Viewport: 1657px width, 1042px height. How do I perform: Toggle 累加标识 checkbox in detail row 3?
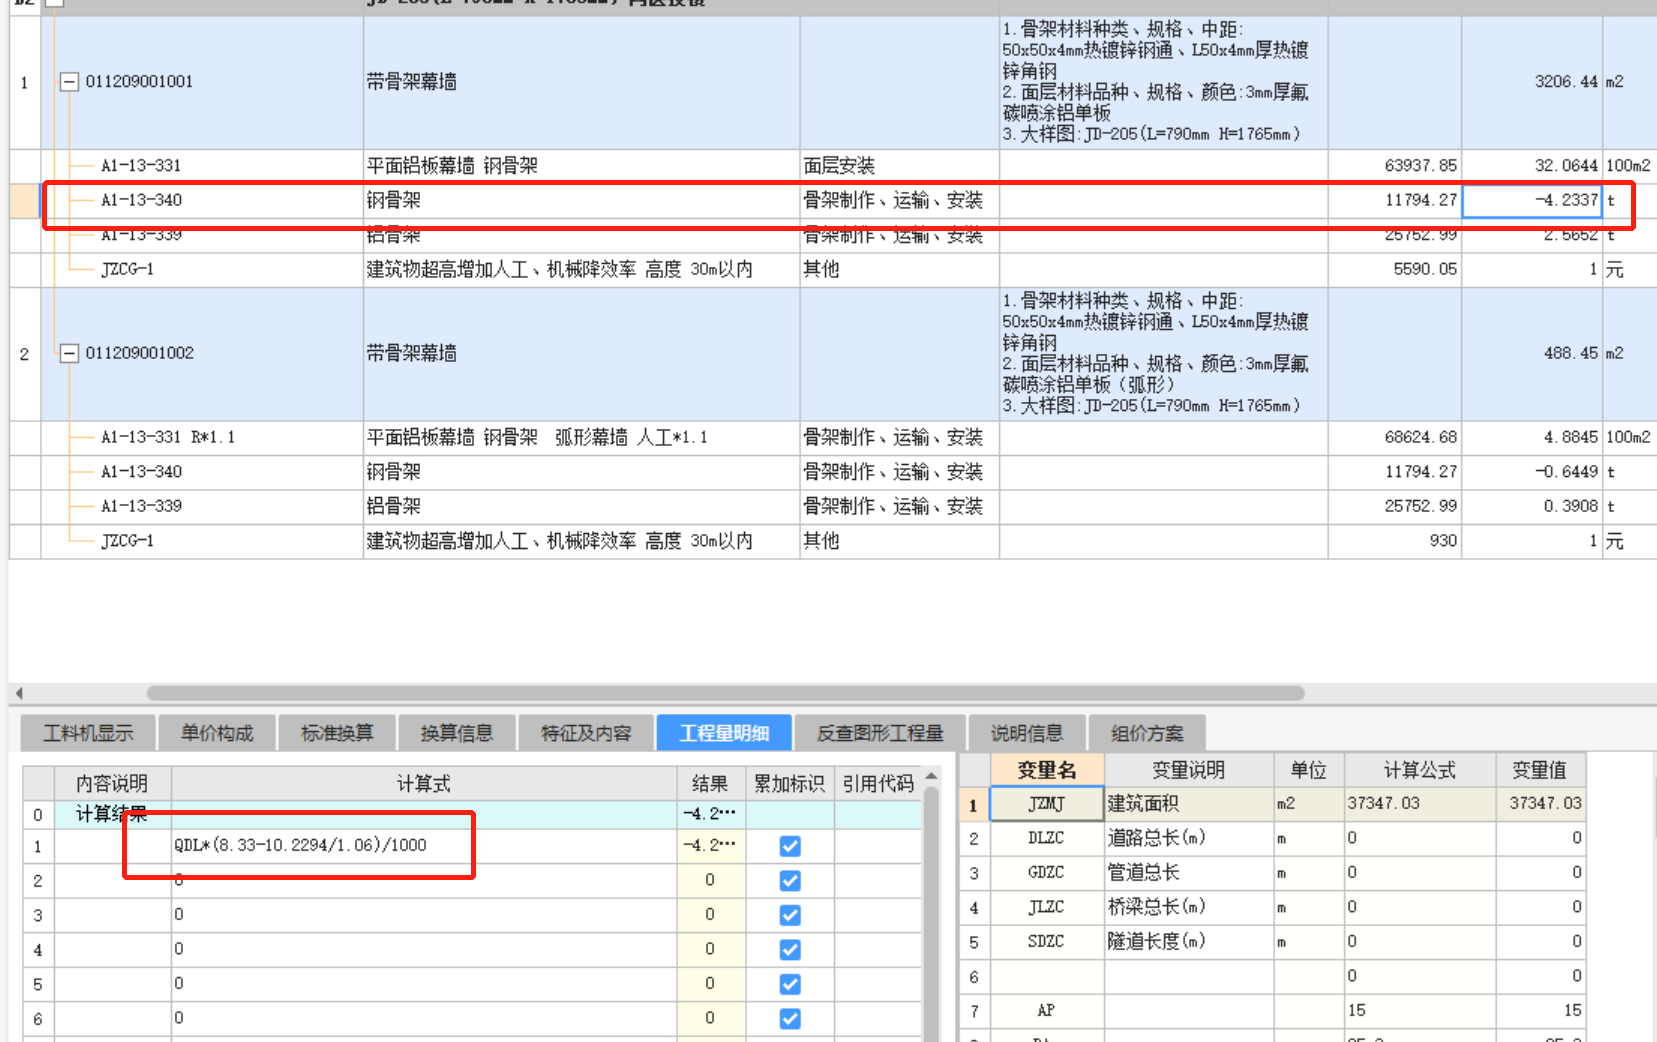coord(790,915)
